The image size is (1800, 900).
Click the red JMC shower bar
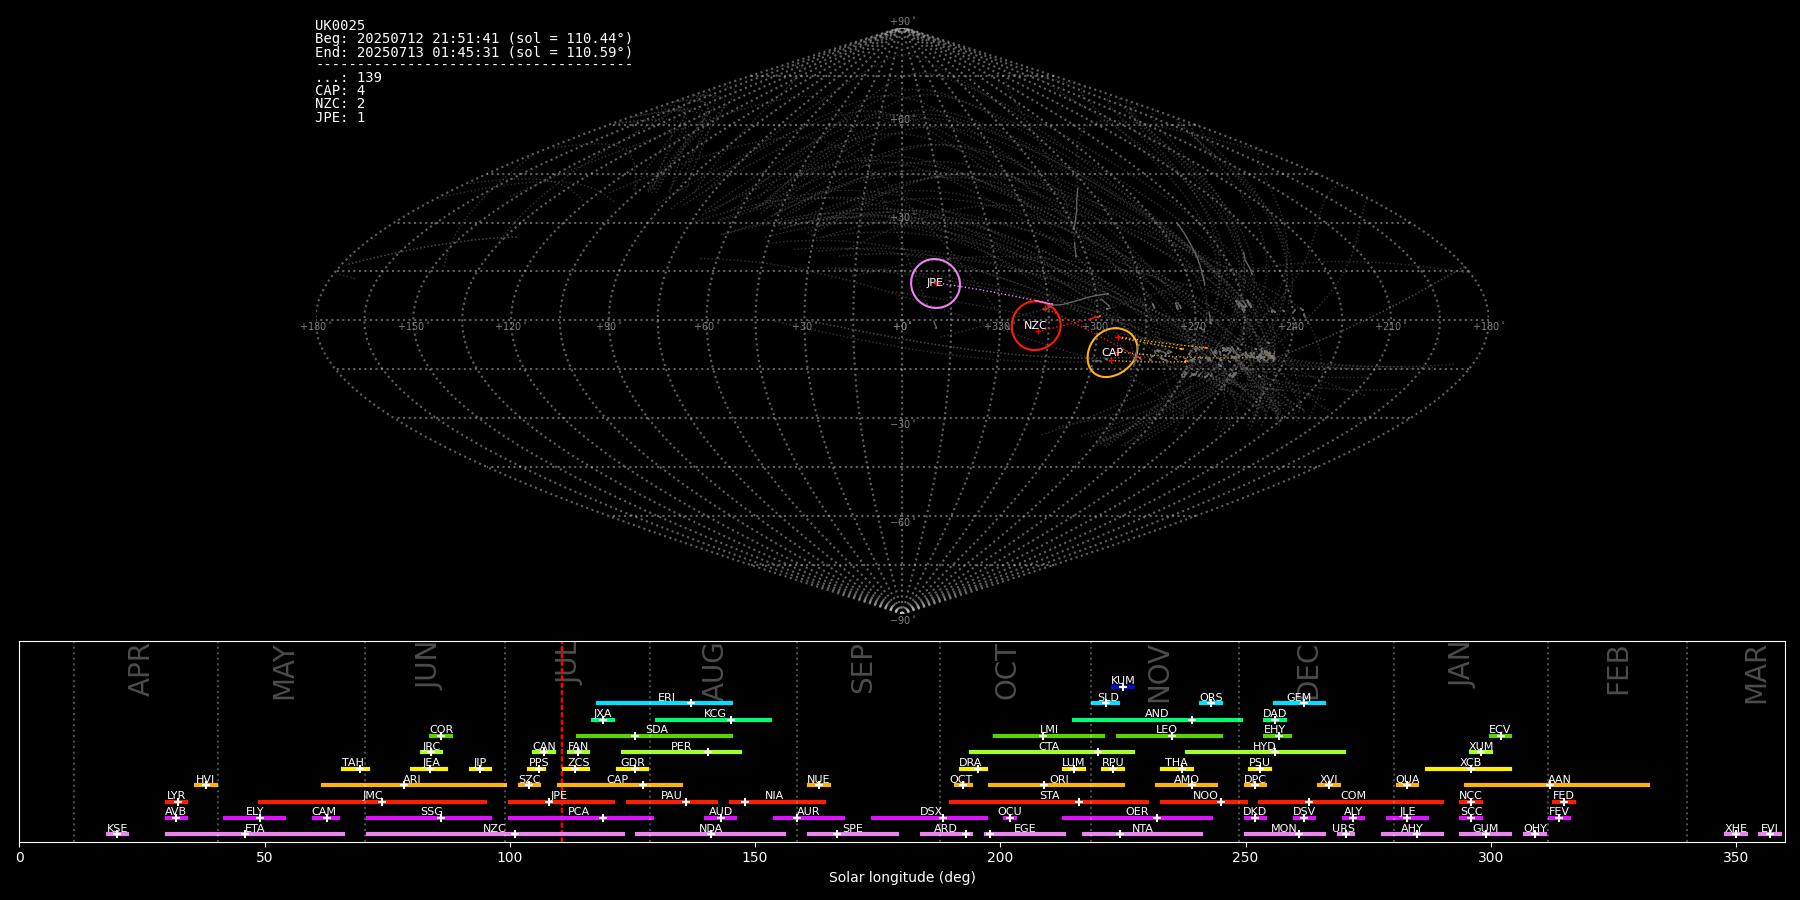(x=372, y=801)
